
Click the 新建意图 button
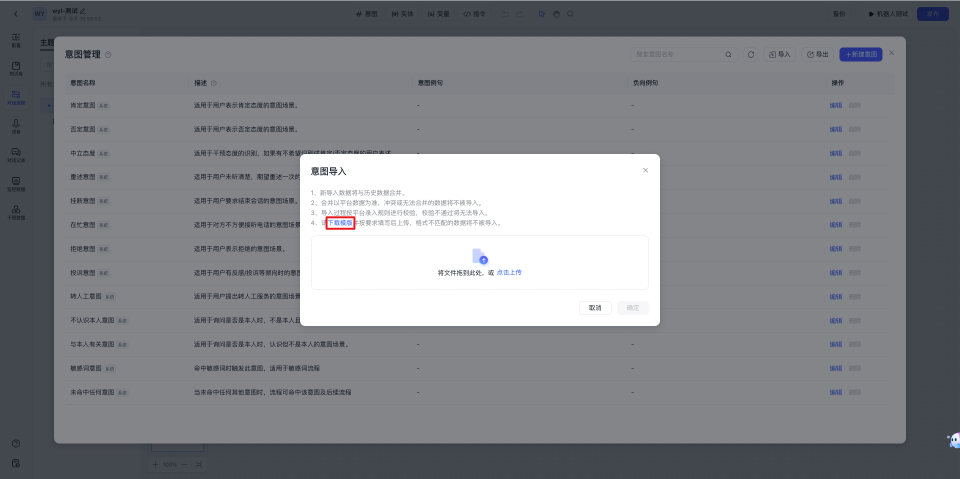[x=861, y=54]
